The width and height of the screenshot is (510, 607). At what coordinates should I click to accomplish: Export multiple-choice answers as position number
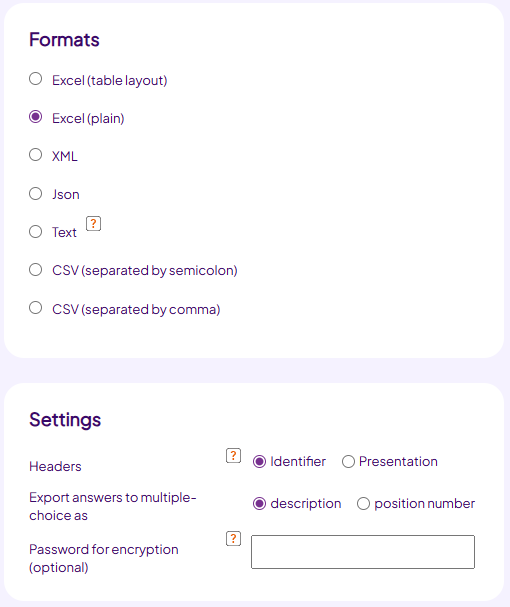click(363, 504)
